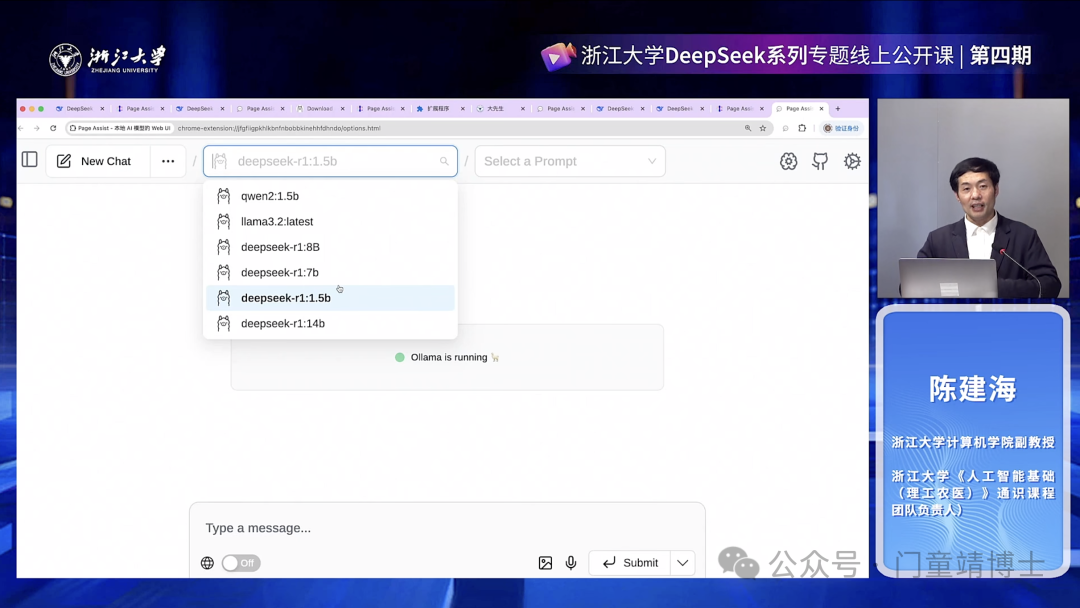
Task: Open the gear settings icon at top right
Action: [852, 161]
